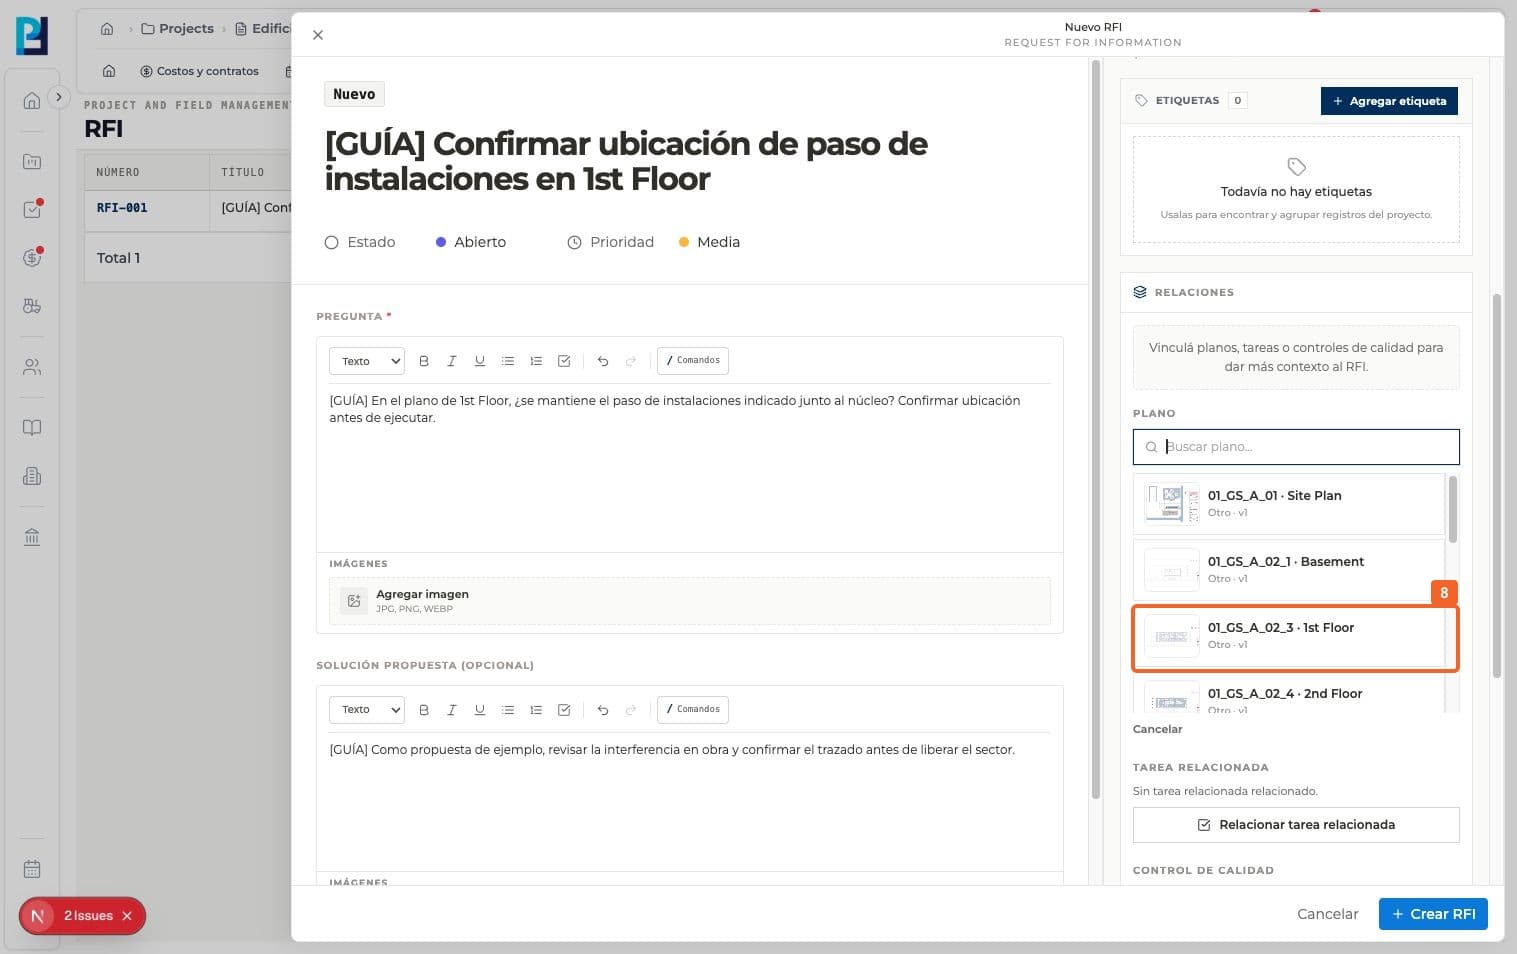Underline text in Solución propuesta editor
Viewport: 1517px width, 954px height.
pos(480,710)
